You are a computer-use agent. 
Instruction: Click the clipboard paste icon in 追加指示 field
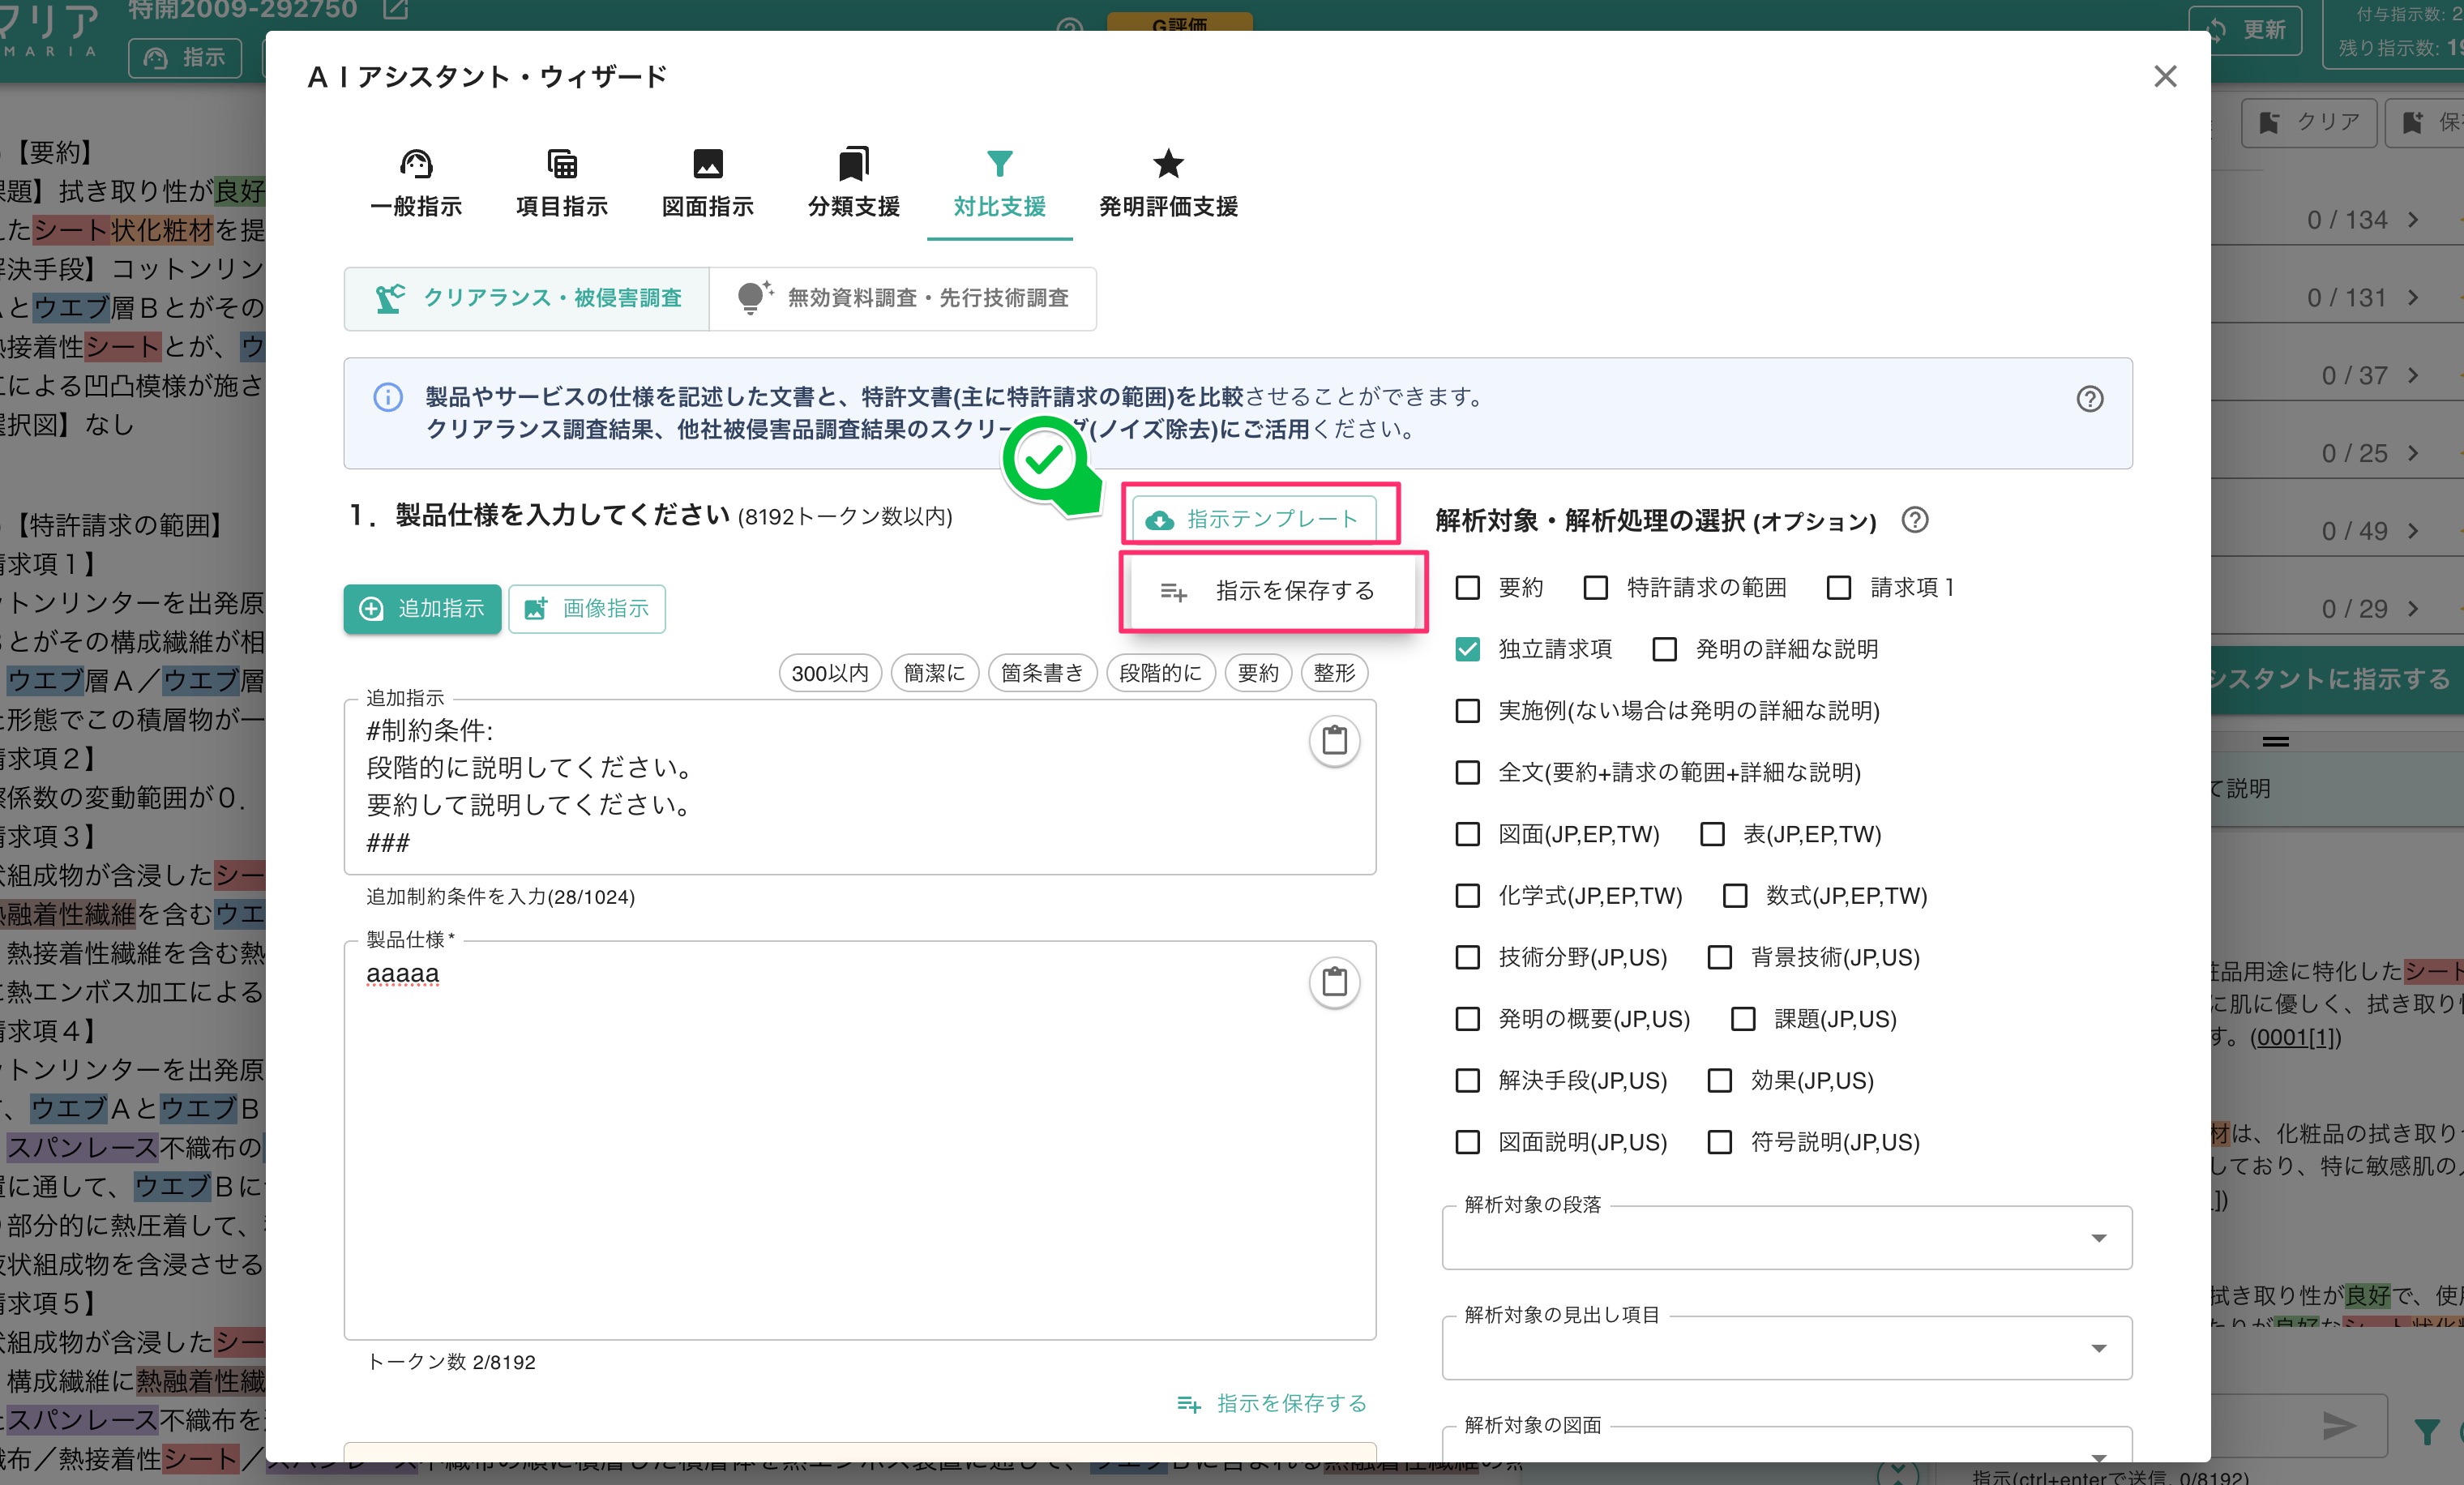pyautogui.click(x=1334, y=741)
